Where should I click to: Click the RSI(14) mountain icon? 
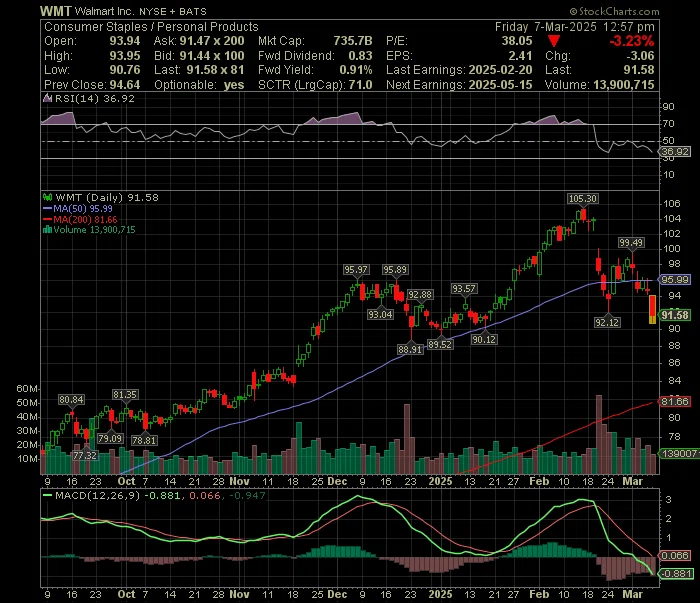pos(47,98)
